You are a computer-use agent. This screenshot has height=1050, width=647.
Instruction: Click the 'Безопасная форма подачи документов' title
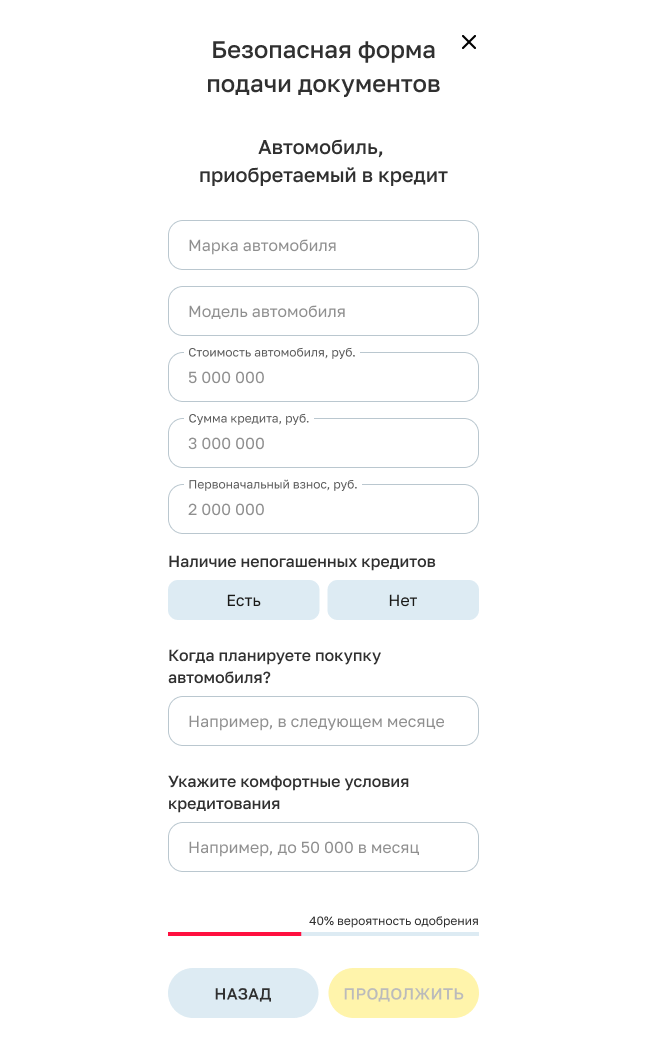point(323,67)
